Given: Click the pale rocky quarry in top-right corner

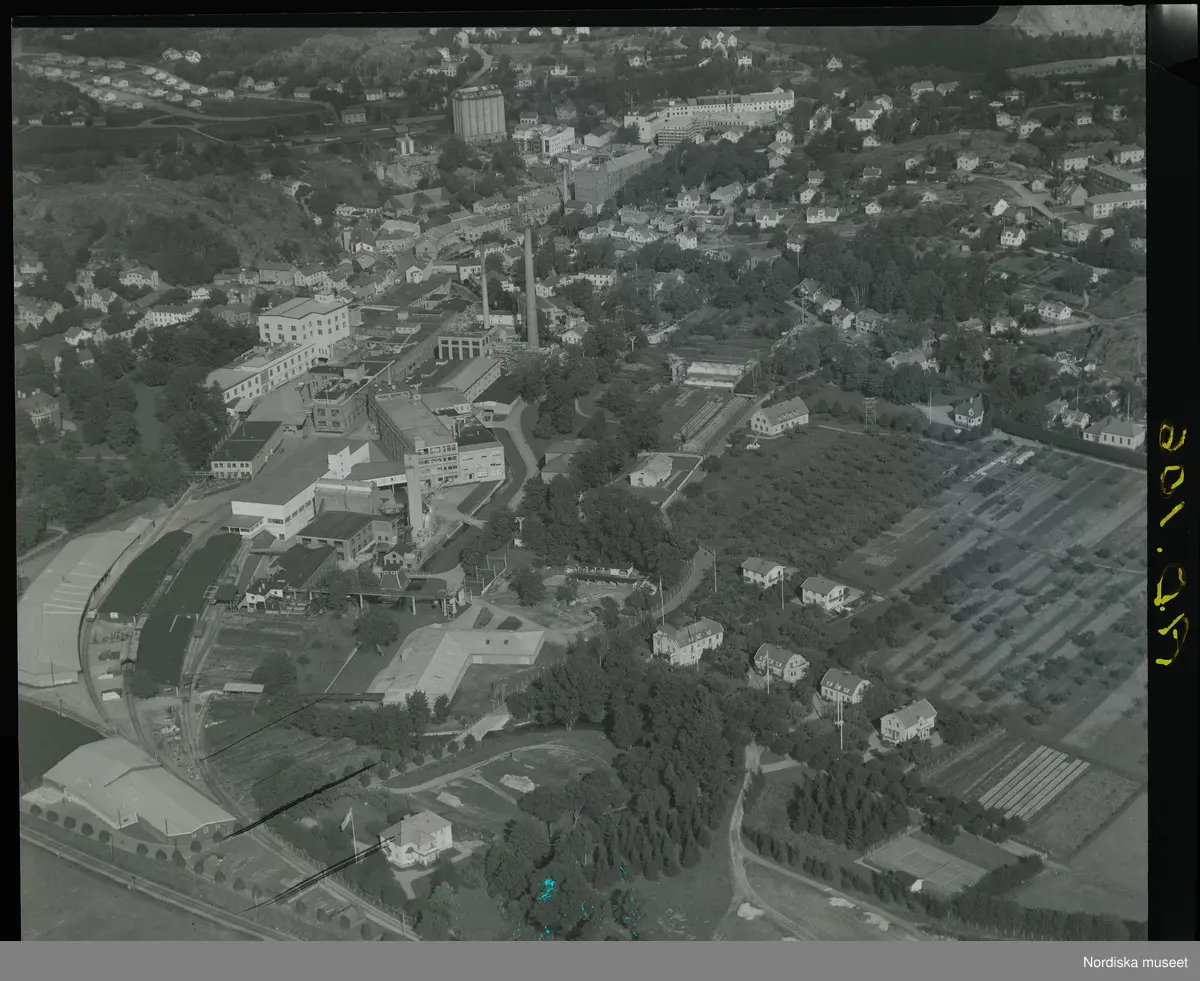Looking at the screenshot, I should (1080, 20).
